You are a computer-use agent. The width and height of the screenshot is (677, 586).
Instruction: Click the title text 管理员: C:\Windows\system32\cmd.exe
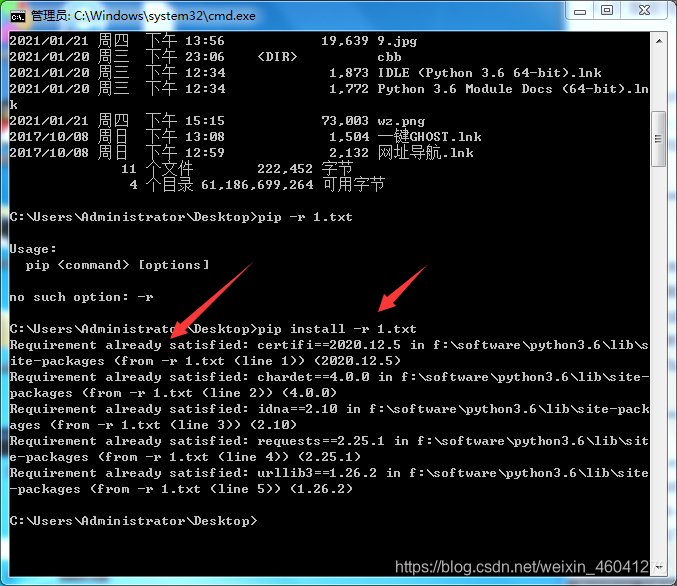[x=143, y=16]
